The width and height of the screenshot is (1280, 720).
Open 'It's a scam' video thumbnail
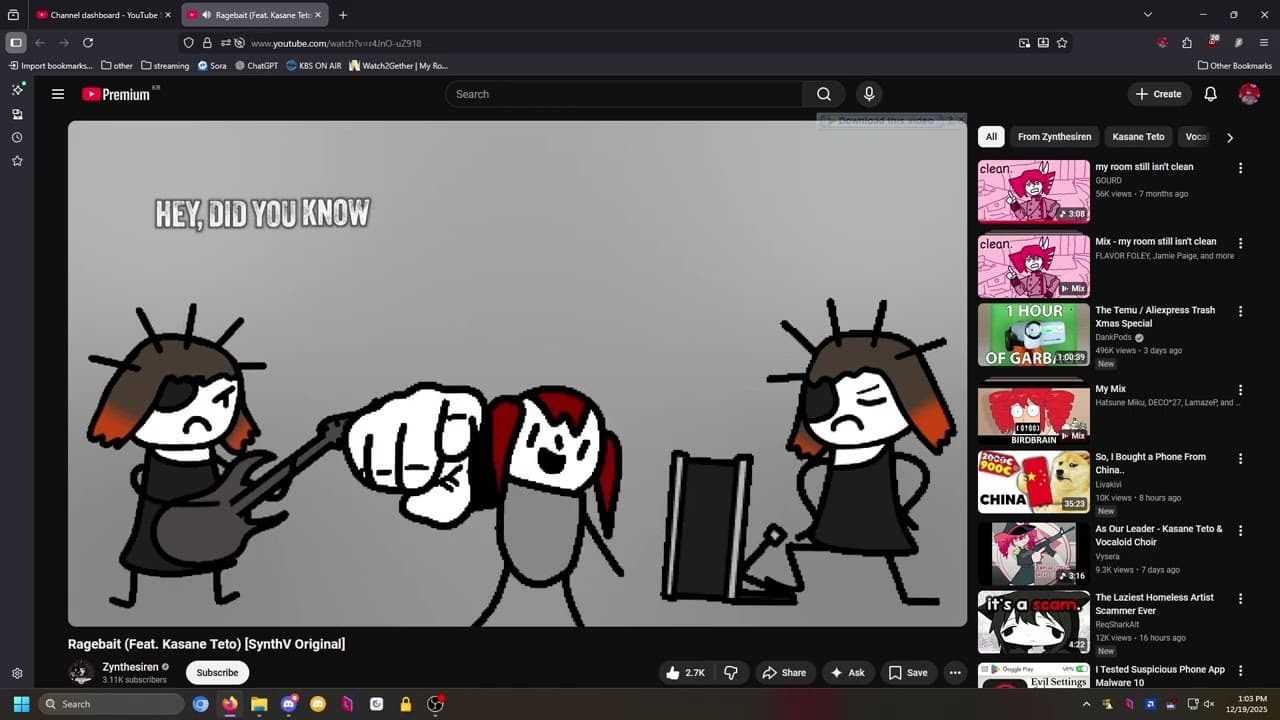(x=1034, y=622)
